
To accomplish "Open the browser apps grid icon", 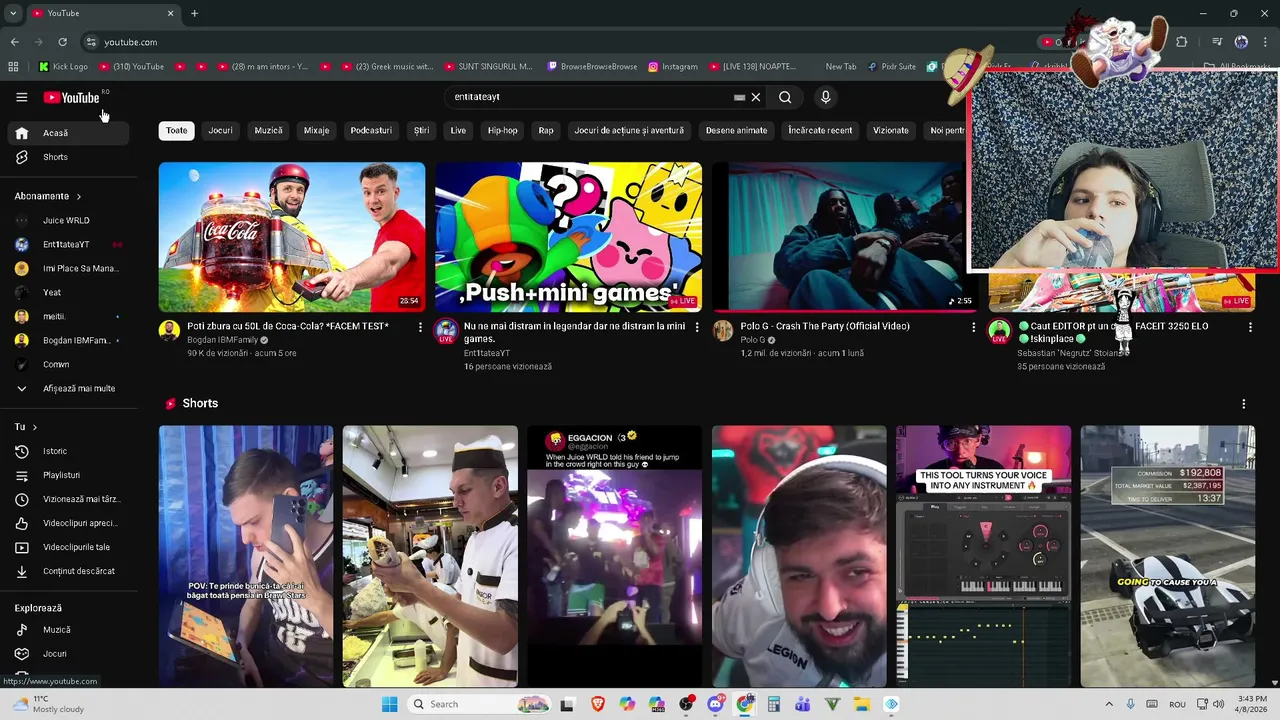I will click(x=13, y=67).
